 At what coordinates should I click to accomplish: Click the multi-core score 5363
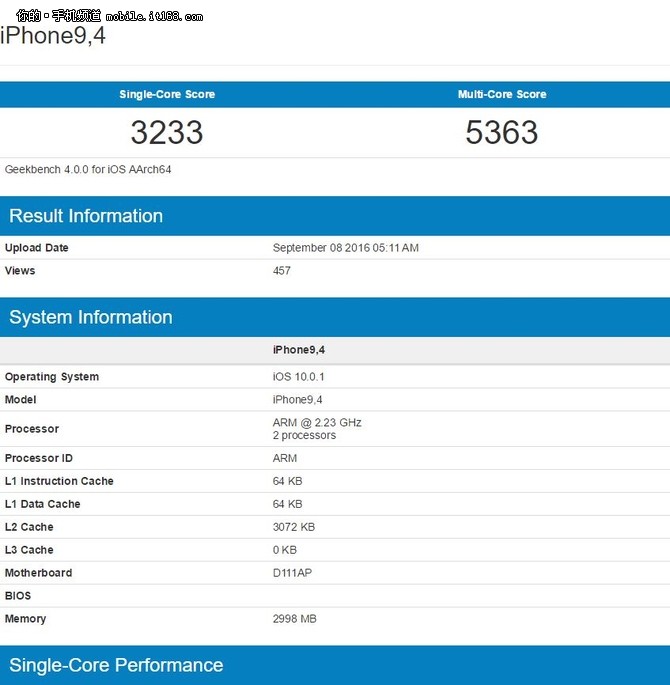coord(502,132)
